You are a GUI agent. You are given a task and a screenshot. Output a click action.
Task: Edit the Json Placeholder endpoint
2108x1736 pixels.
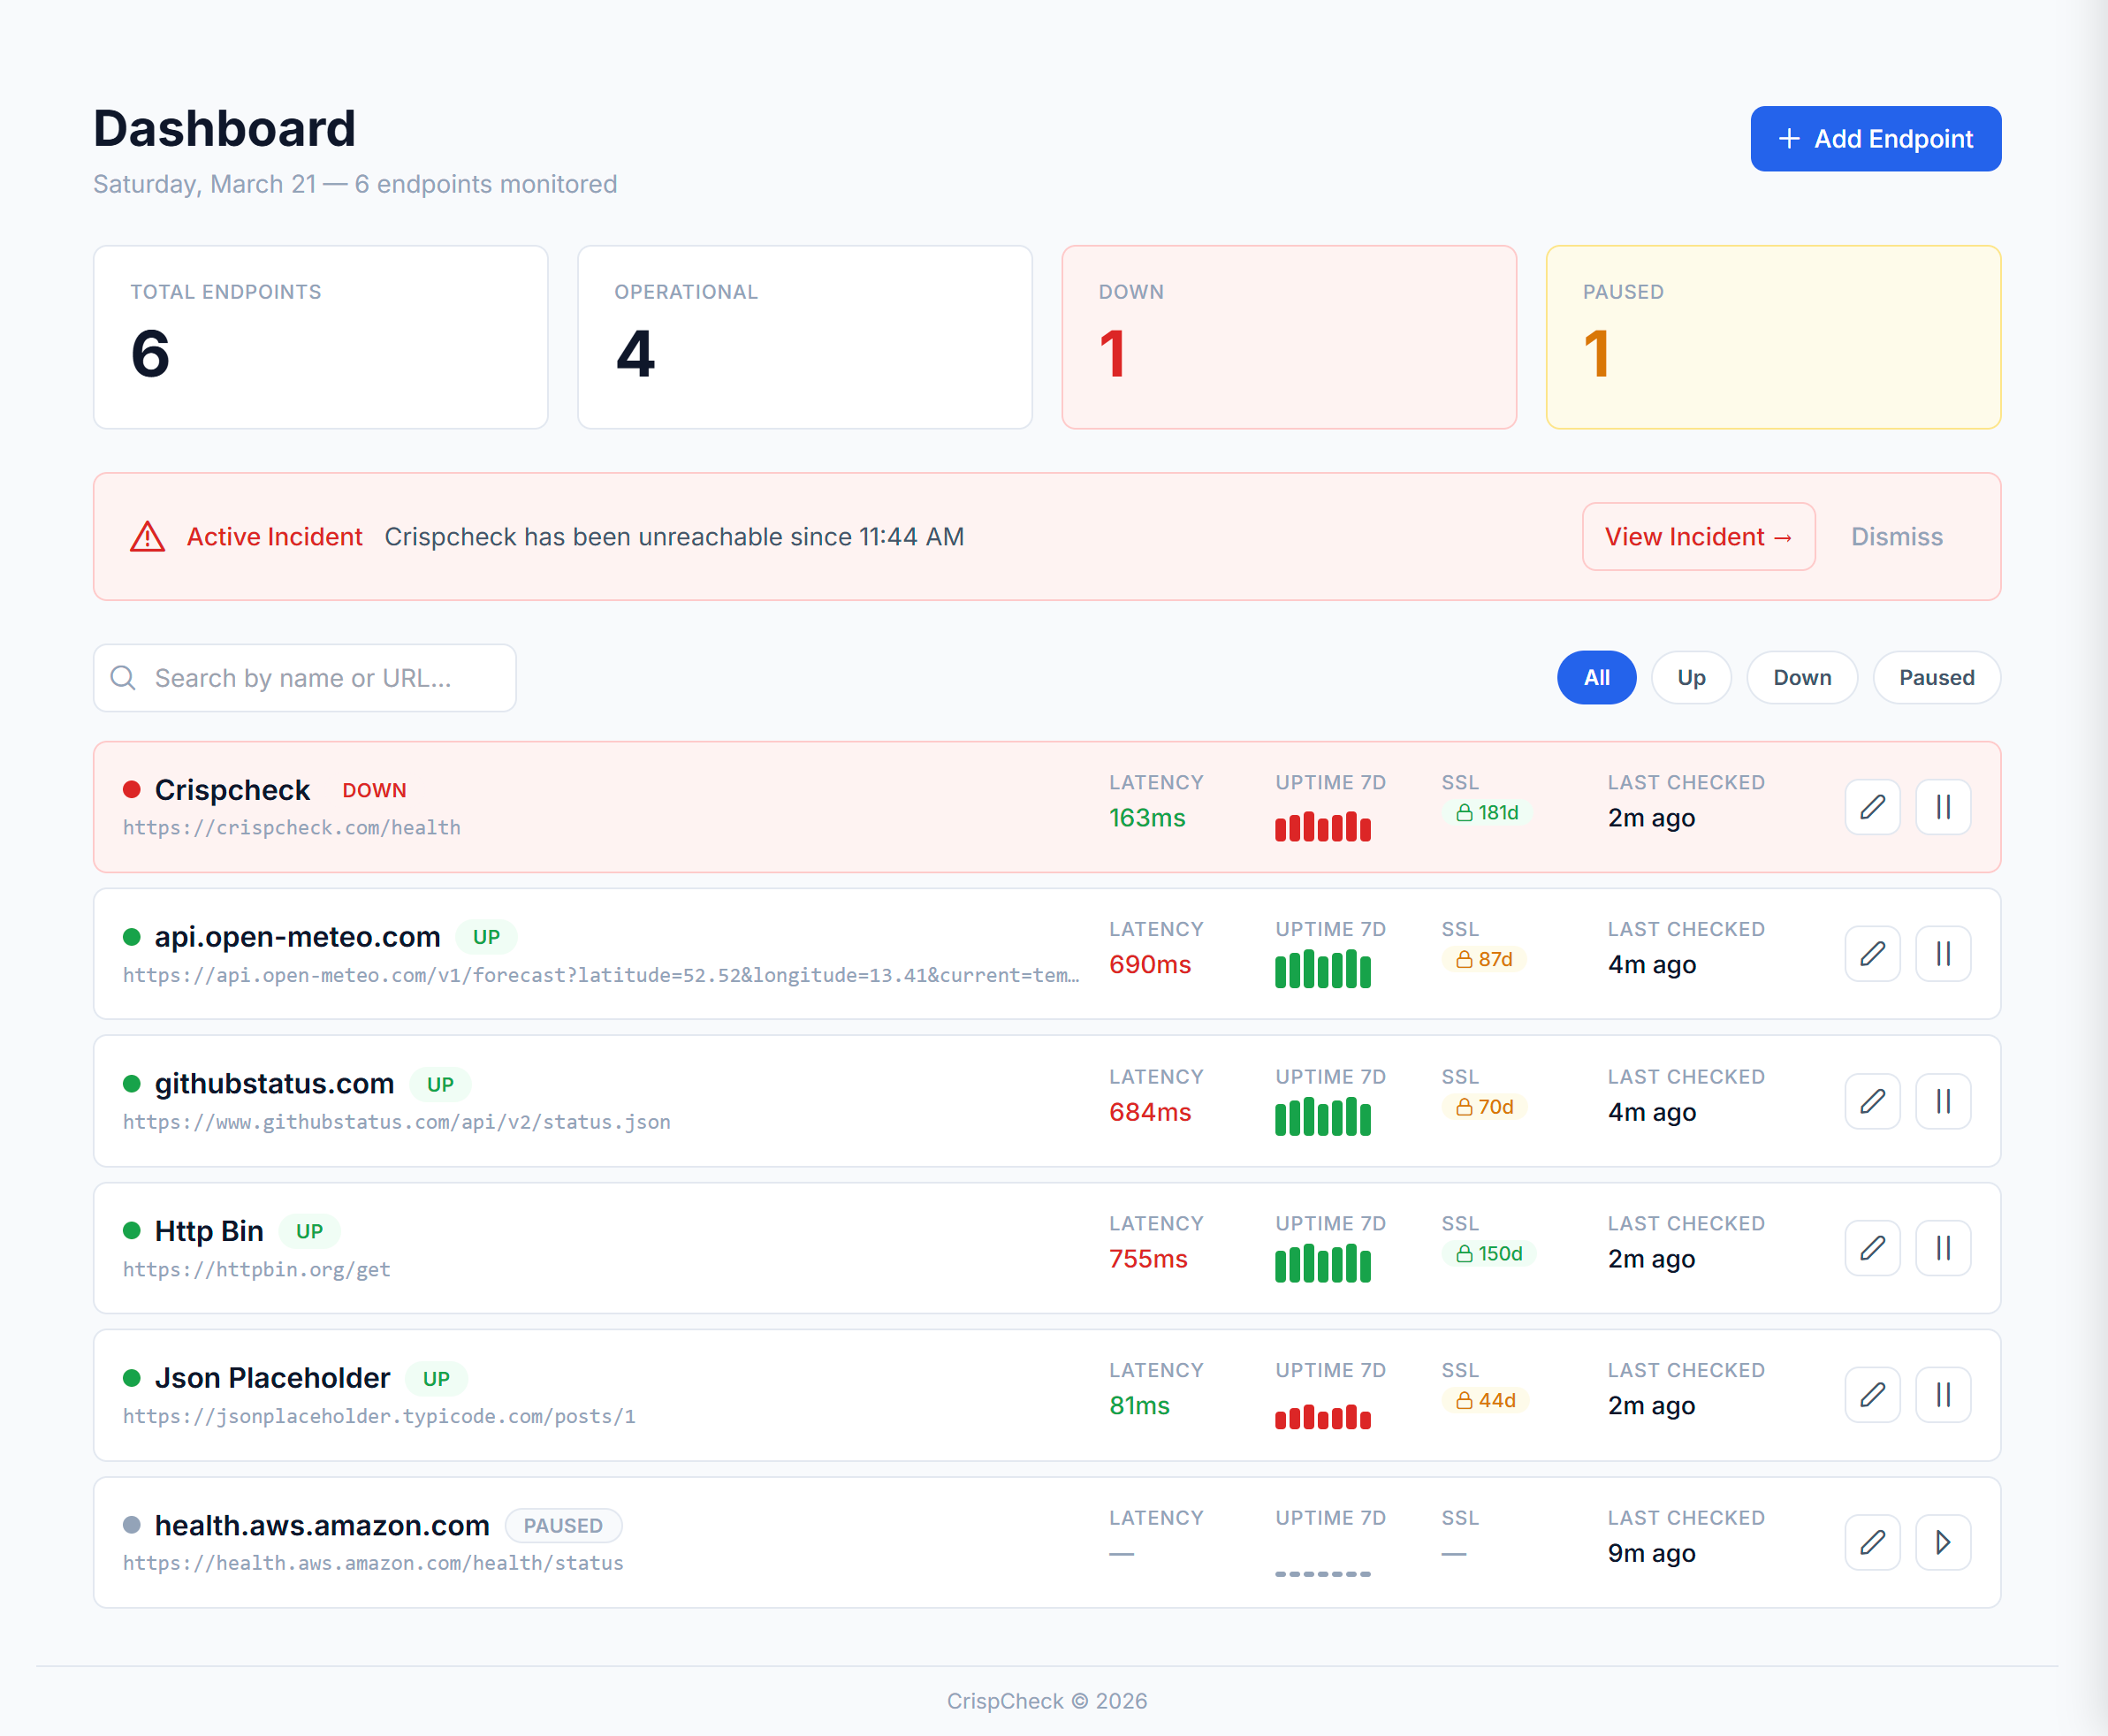pyautogui.click(x=1872, y=1395)
